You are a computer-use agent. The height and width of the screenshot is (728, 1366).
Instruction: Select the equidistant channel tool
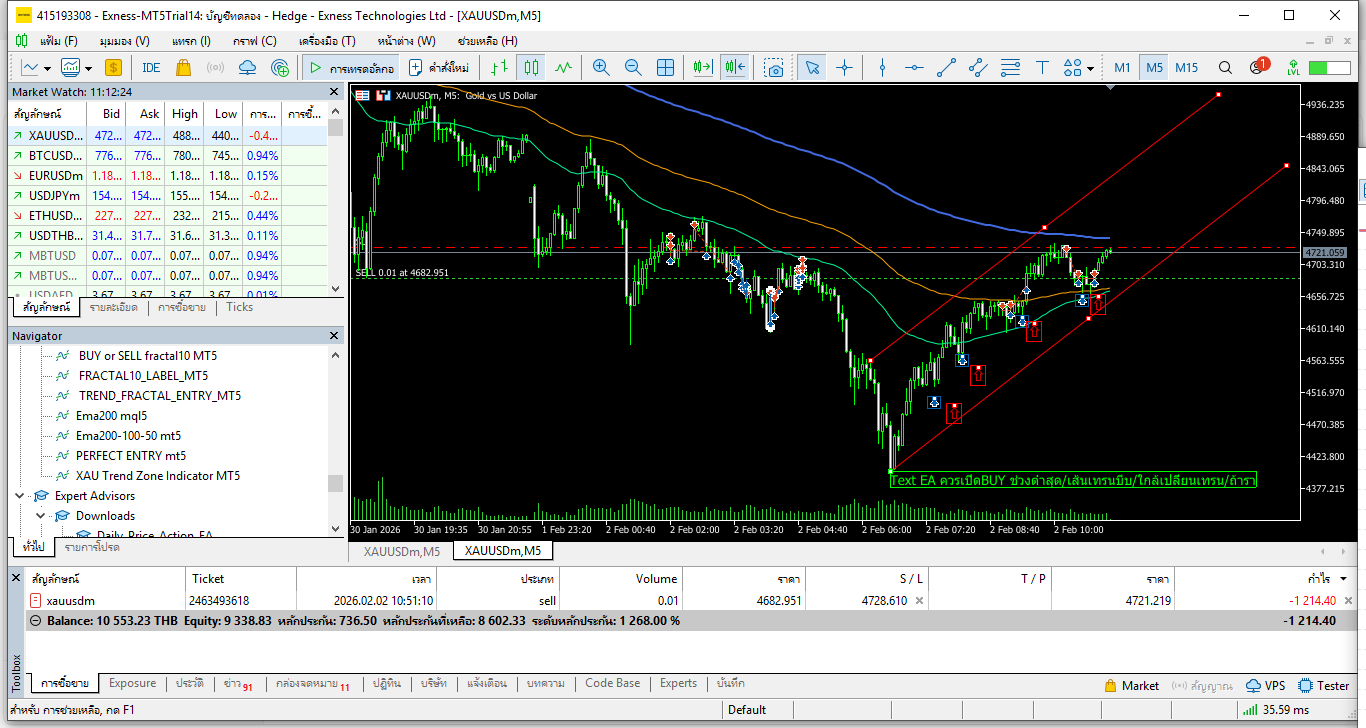(978, 67)
